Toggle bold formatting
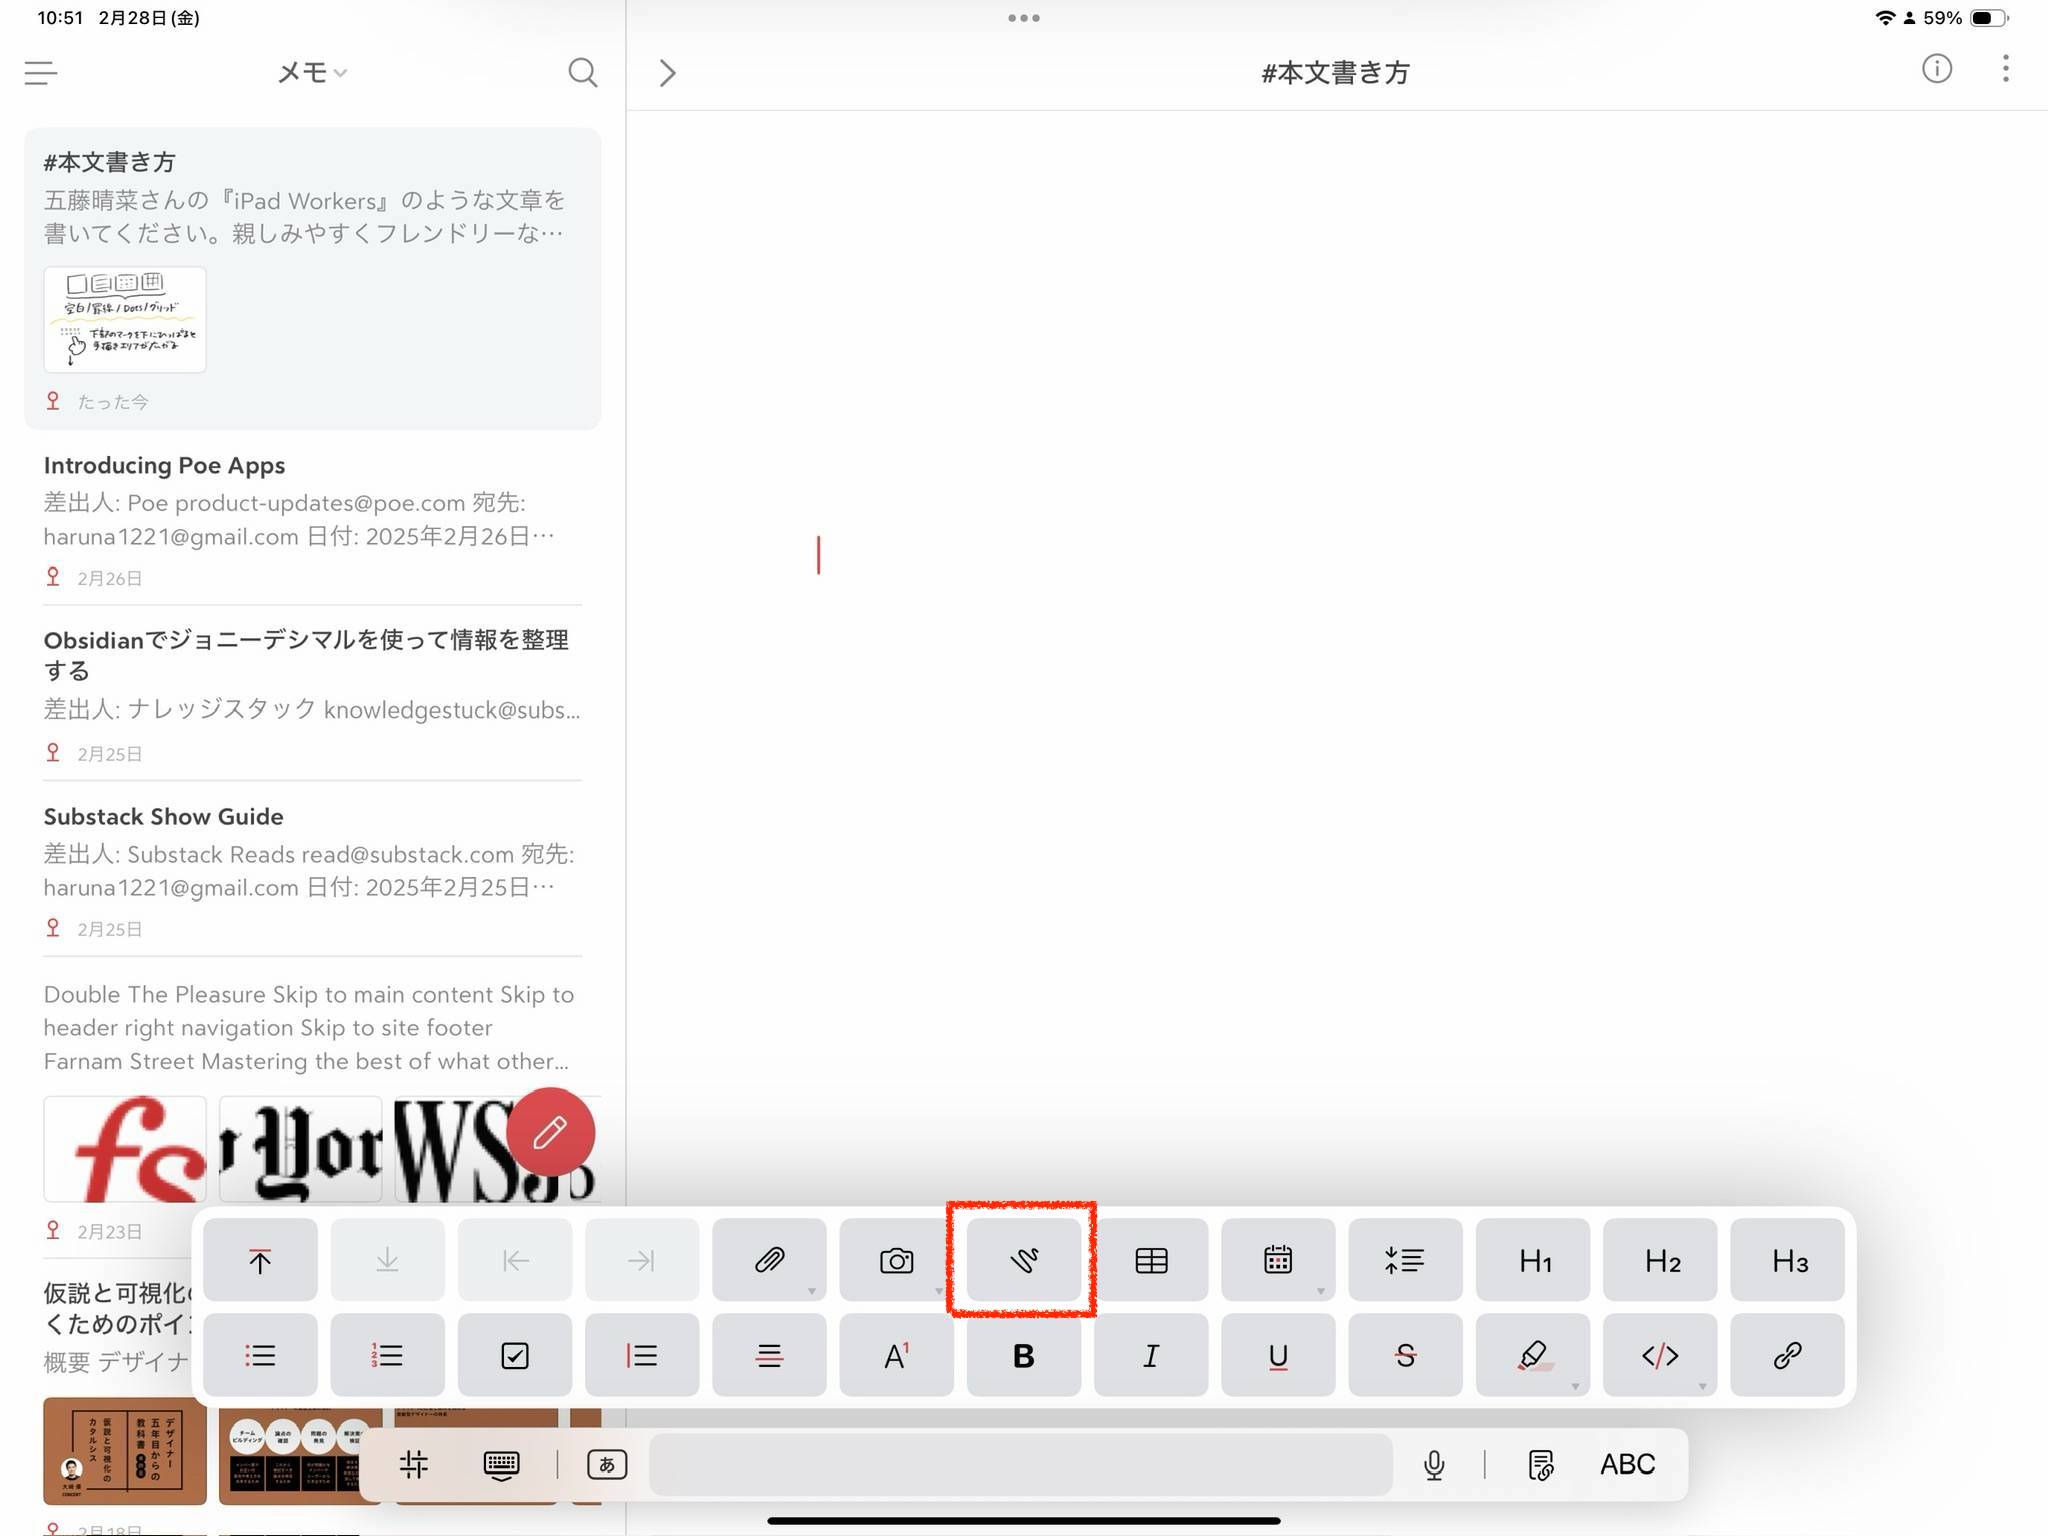The width and height of the screenshot is (2048, 1536). tap(1023, 1355)
